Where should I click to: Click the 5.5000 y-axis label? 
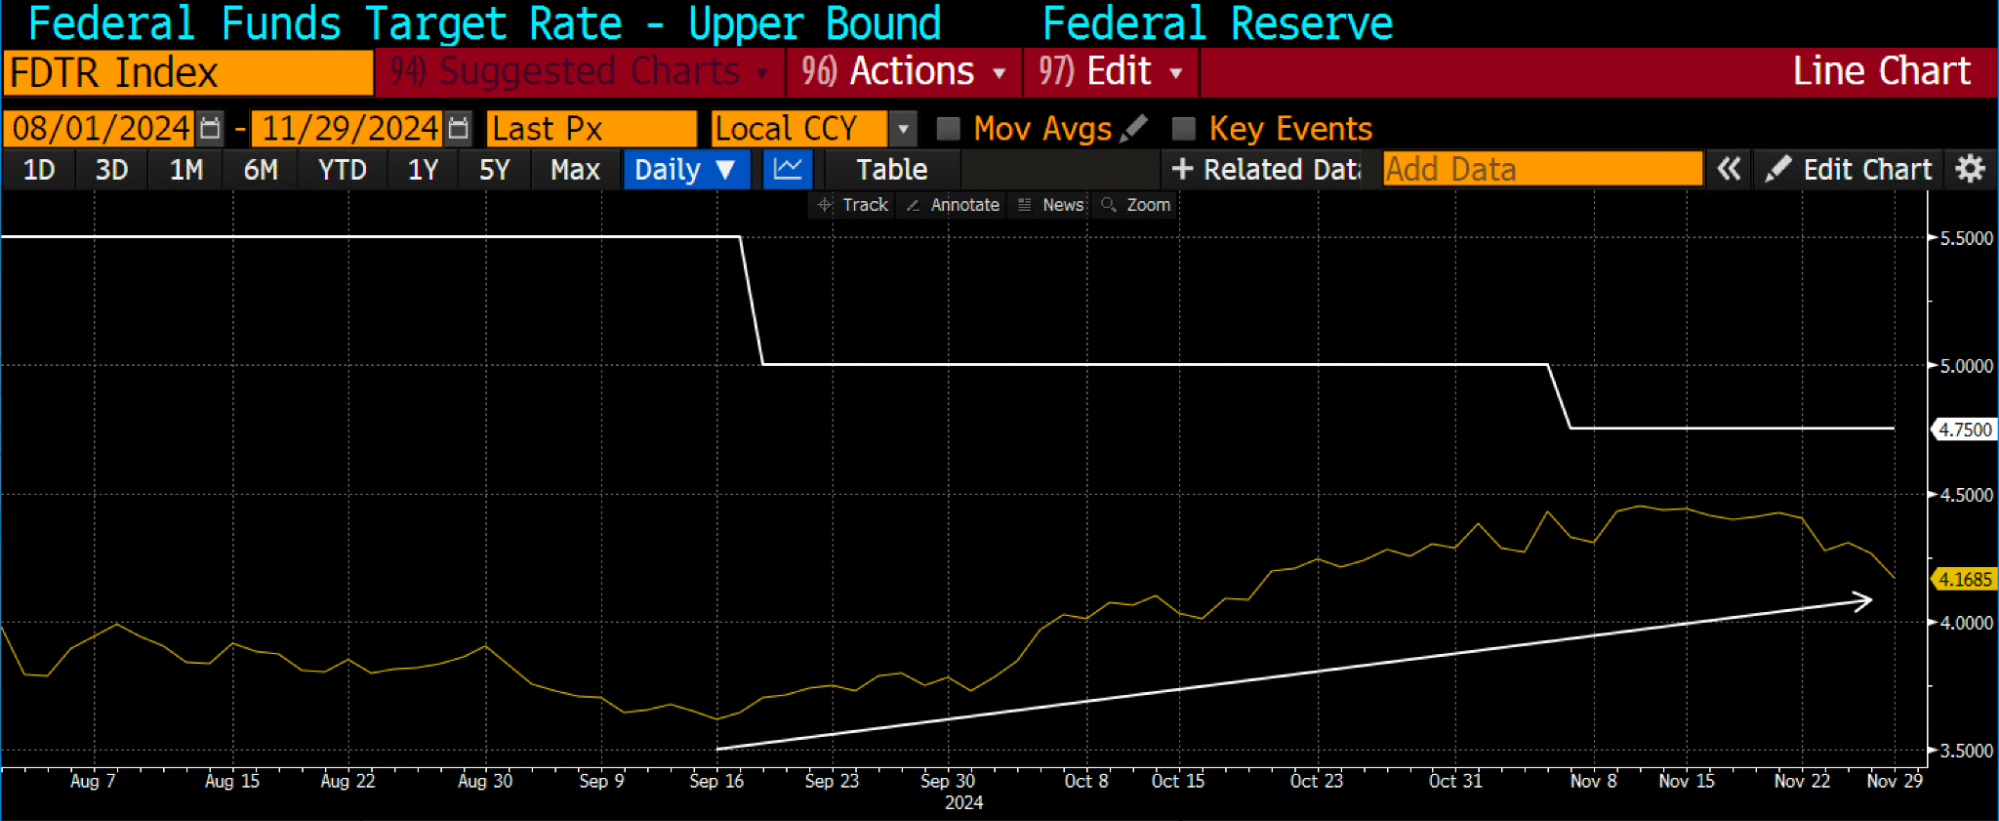1966,238
